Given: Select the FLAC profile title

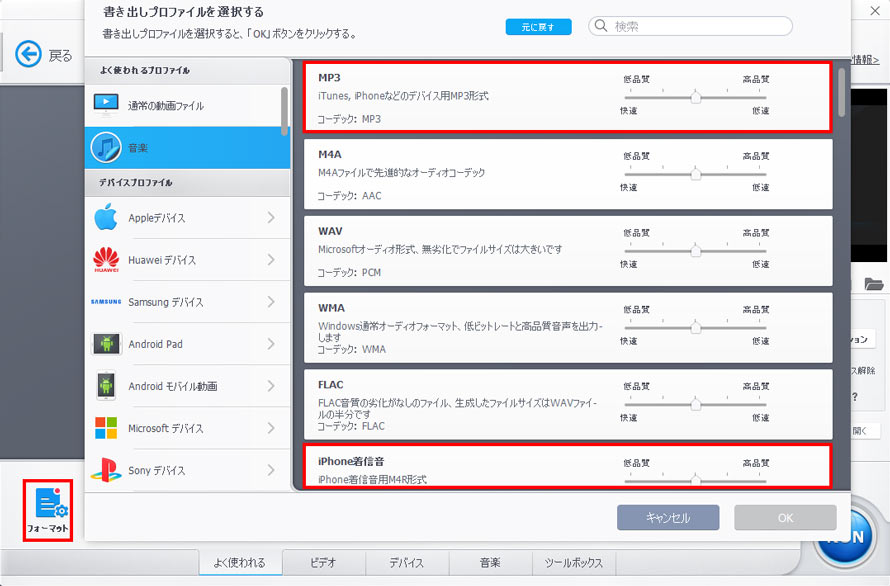Looking at the screenshot, I should pos(331,384).
